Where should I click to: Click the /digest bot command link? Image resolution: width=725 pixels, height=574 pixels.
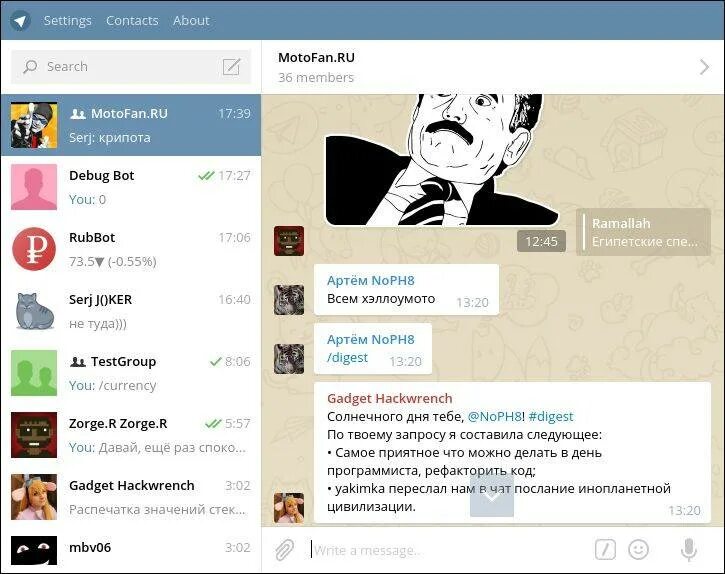pos(347,358)
